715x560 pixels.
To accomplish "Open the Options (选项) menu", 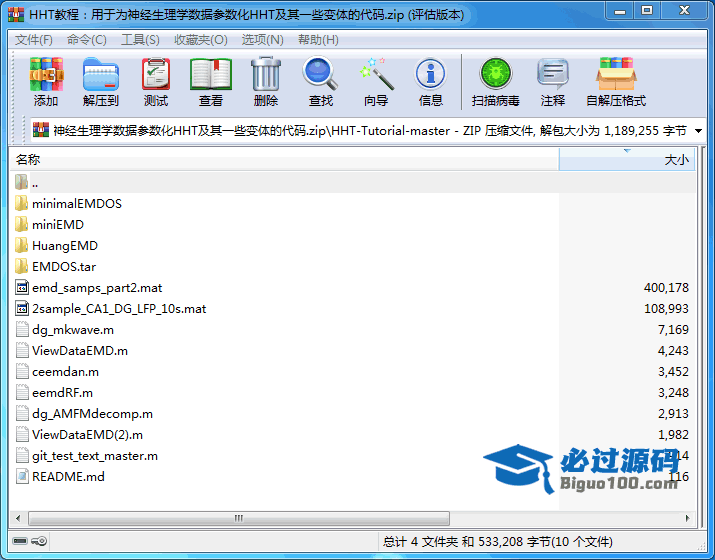I will pyautogui.click(x=262, y=40).
